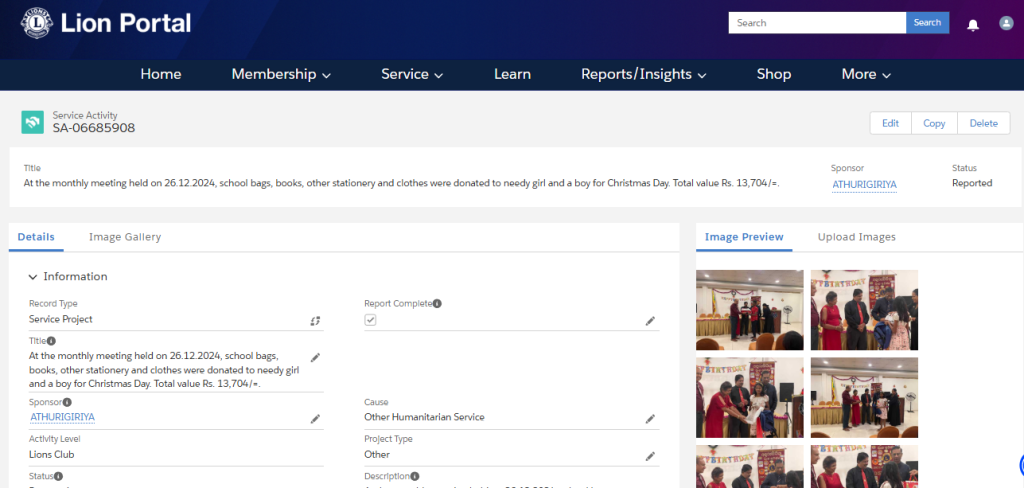Viewport: 1024px width, 488px height.
Task: Click the Service Activity handshake icon
Action: 33,122
